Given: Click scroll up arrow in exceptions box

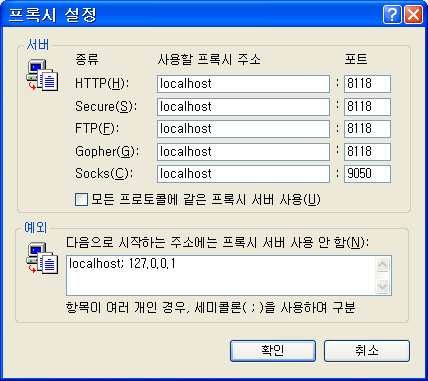Looking at the screenshot, I should pos(382,265).
